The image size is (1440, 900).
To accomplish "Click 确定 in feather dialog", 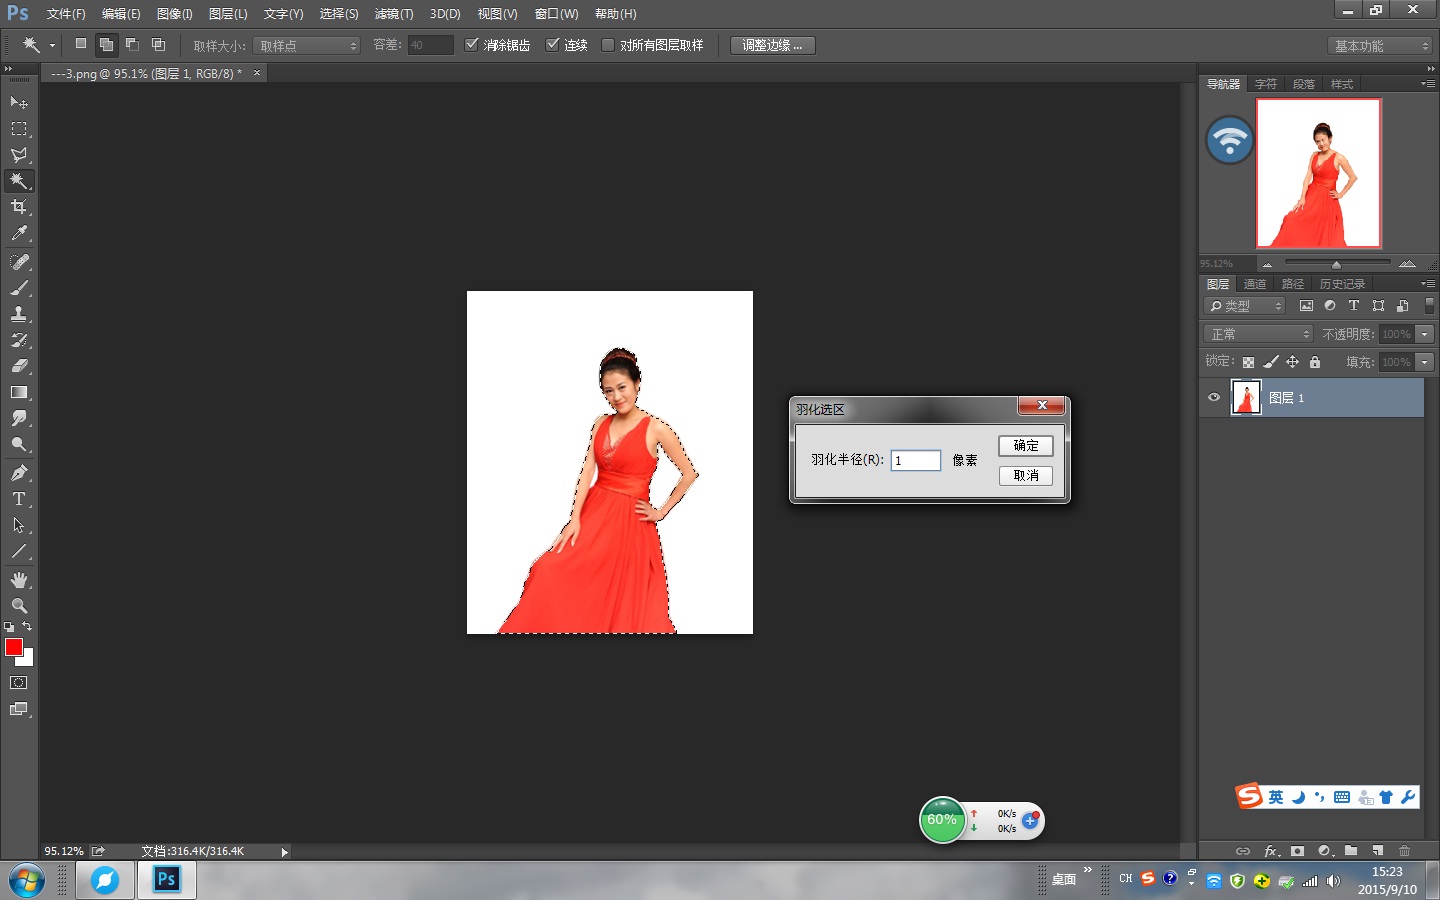I will (1026, 446).
